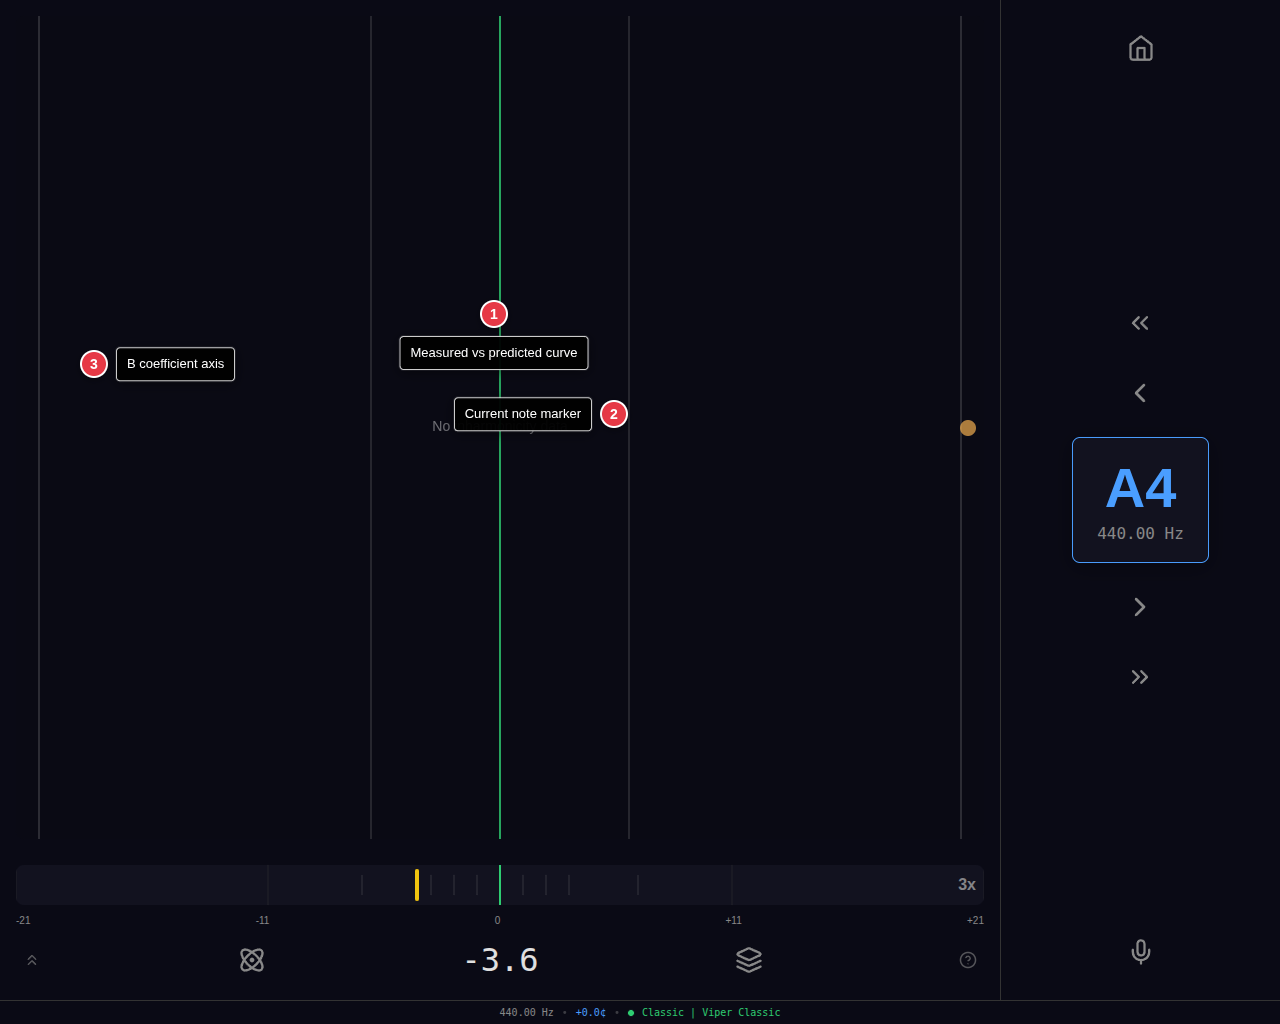Step to next note with single right chevron

coord(1140,606)
